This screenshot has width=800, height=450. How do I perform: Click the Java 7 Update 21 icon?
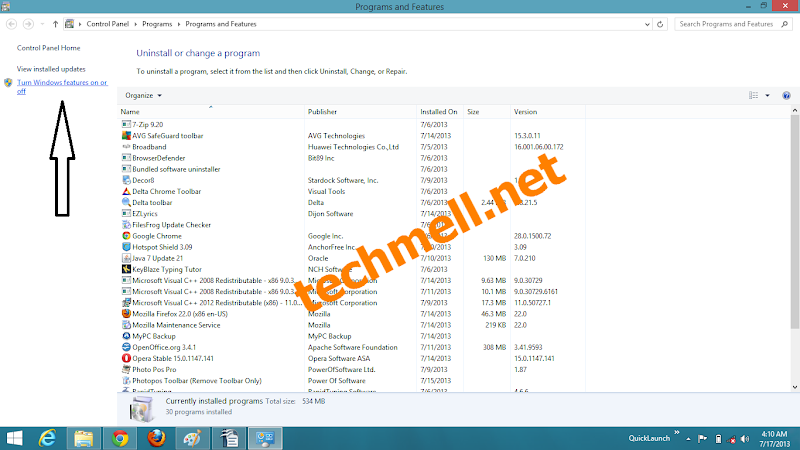point(126,258)
